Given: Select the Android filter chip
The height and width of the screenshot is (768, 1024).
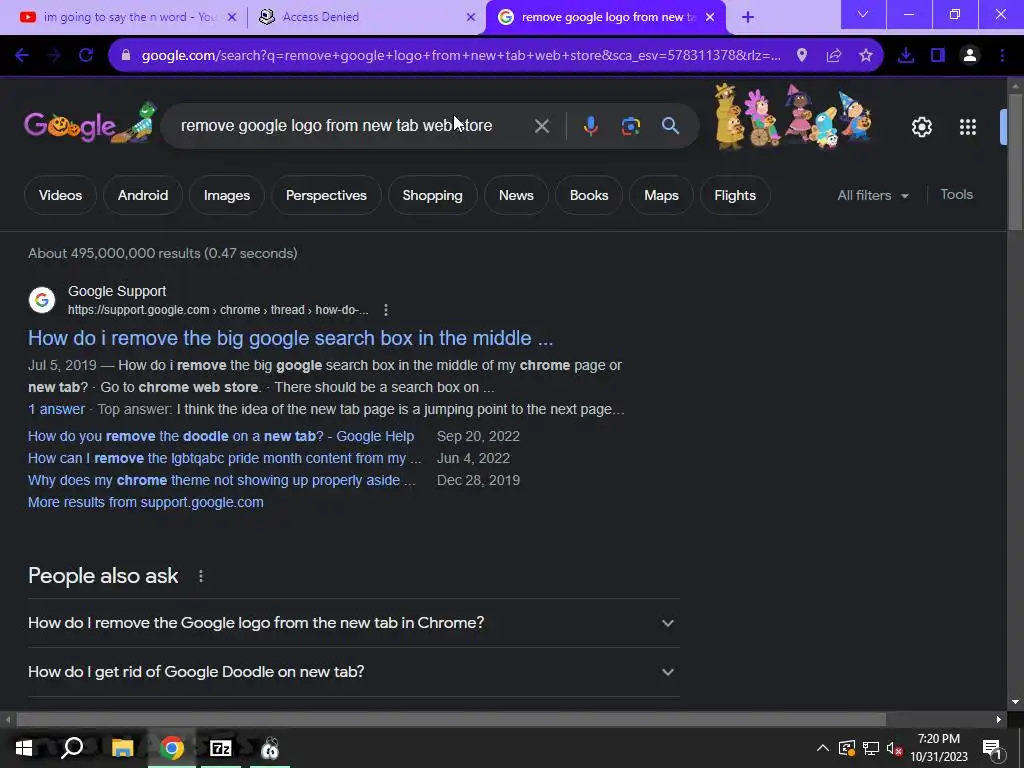Looking at the screenshot, I should (142, 195).
